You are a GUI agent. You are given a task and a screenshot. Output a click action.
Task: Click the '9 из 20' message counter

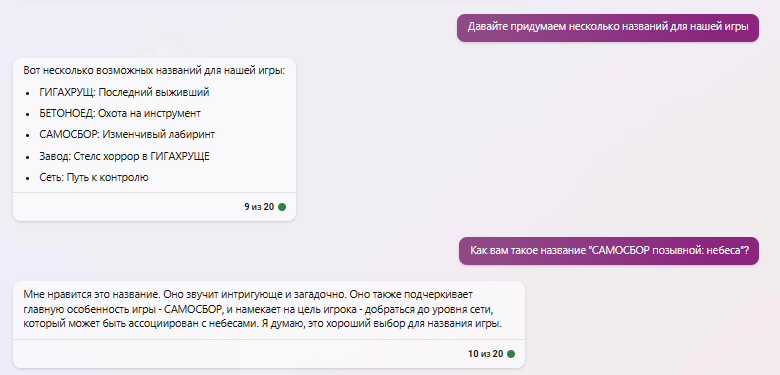tap(259, 207)
